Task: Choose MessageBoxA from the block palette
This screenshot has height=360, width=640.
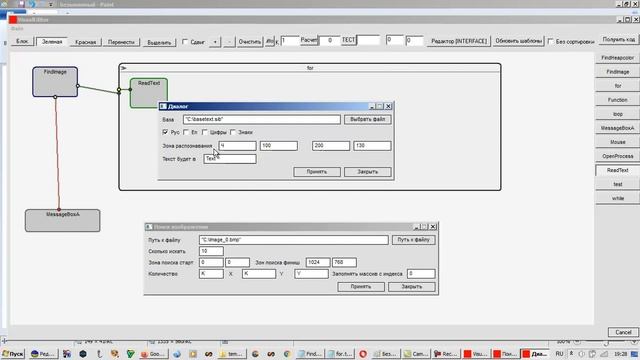Action: pos(617,128)
